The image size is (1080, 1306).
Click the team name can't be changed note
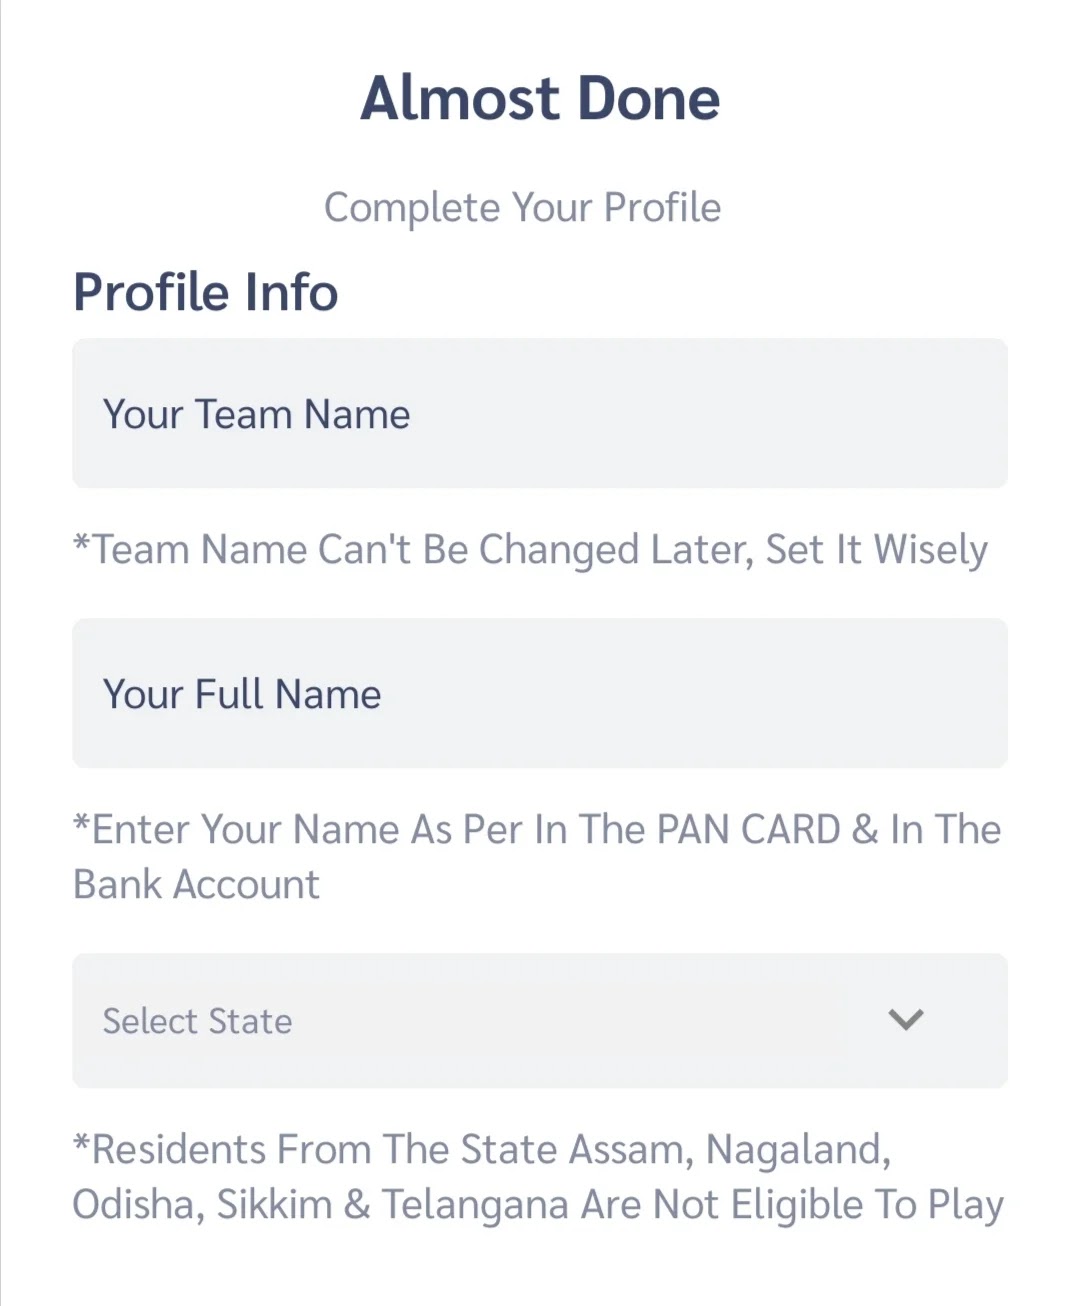530,550
